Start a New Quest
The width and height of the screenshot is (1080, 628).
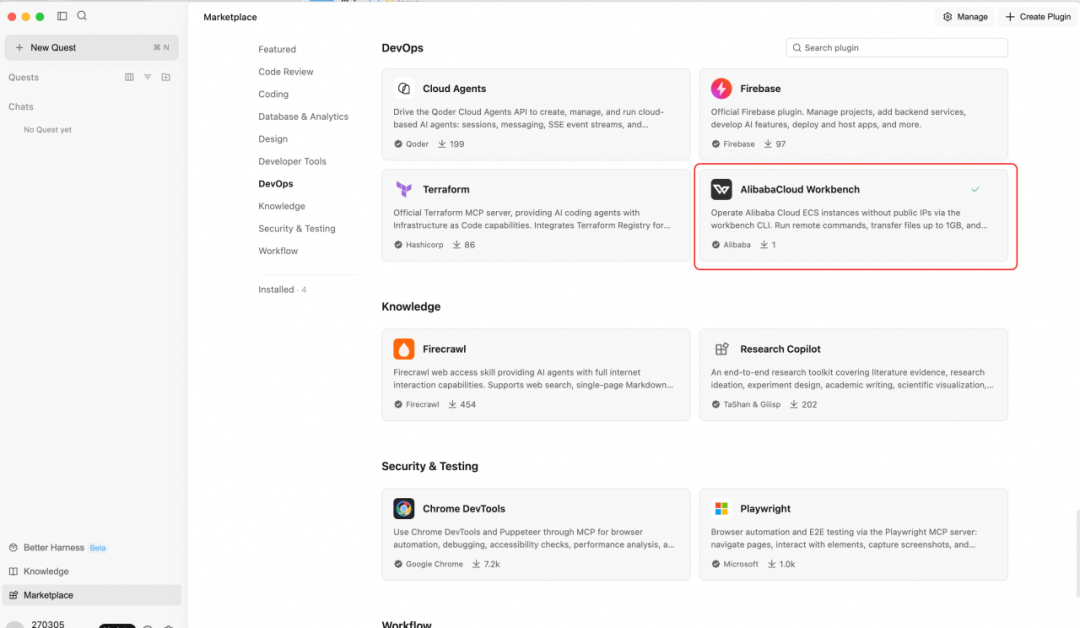pos(92,48)
